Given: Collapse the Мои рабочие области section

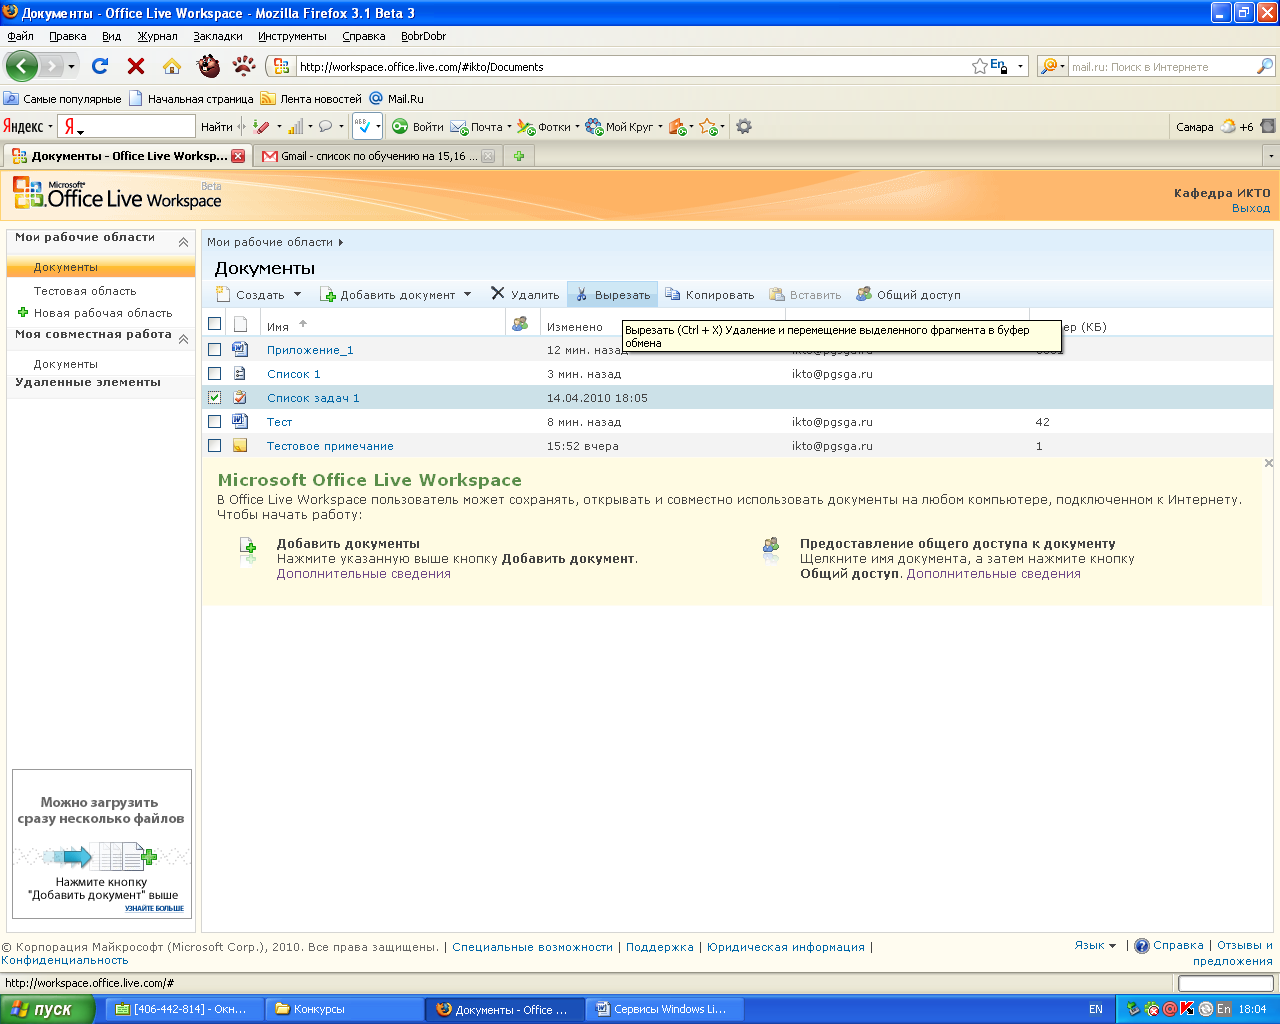Looking at the screenshot, I should [183, 242].
